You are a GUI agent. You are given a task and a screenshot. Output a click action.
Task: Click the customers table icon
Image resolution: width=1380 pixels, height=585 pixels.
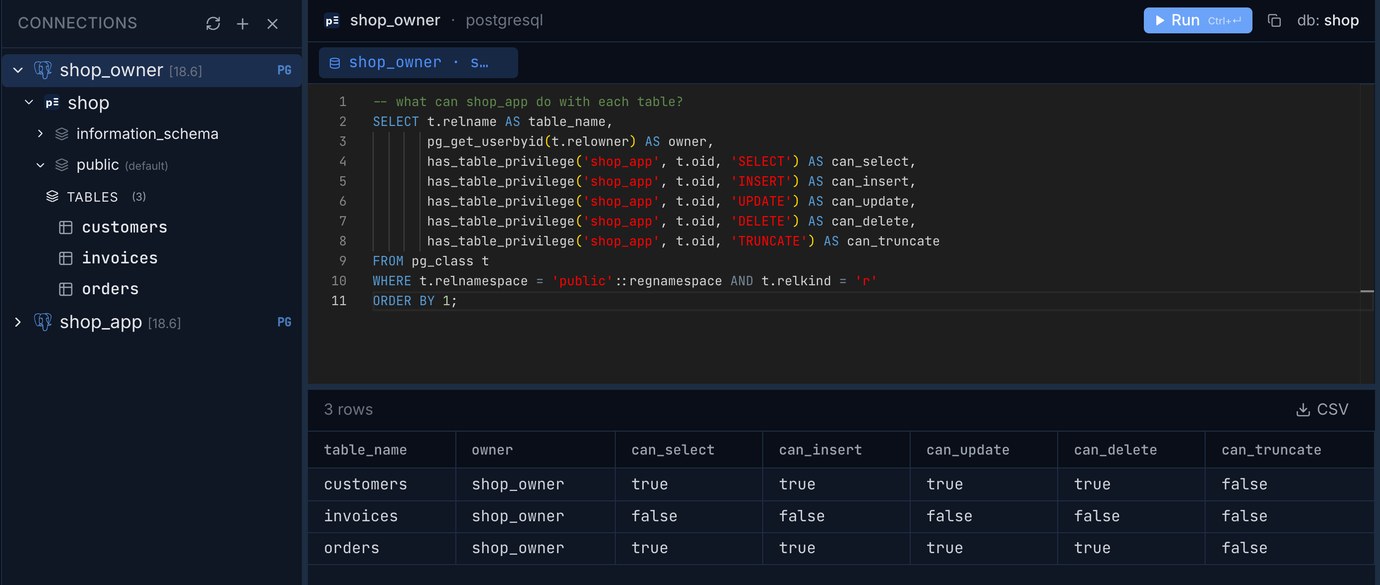tap(66, 228)
